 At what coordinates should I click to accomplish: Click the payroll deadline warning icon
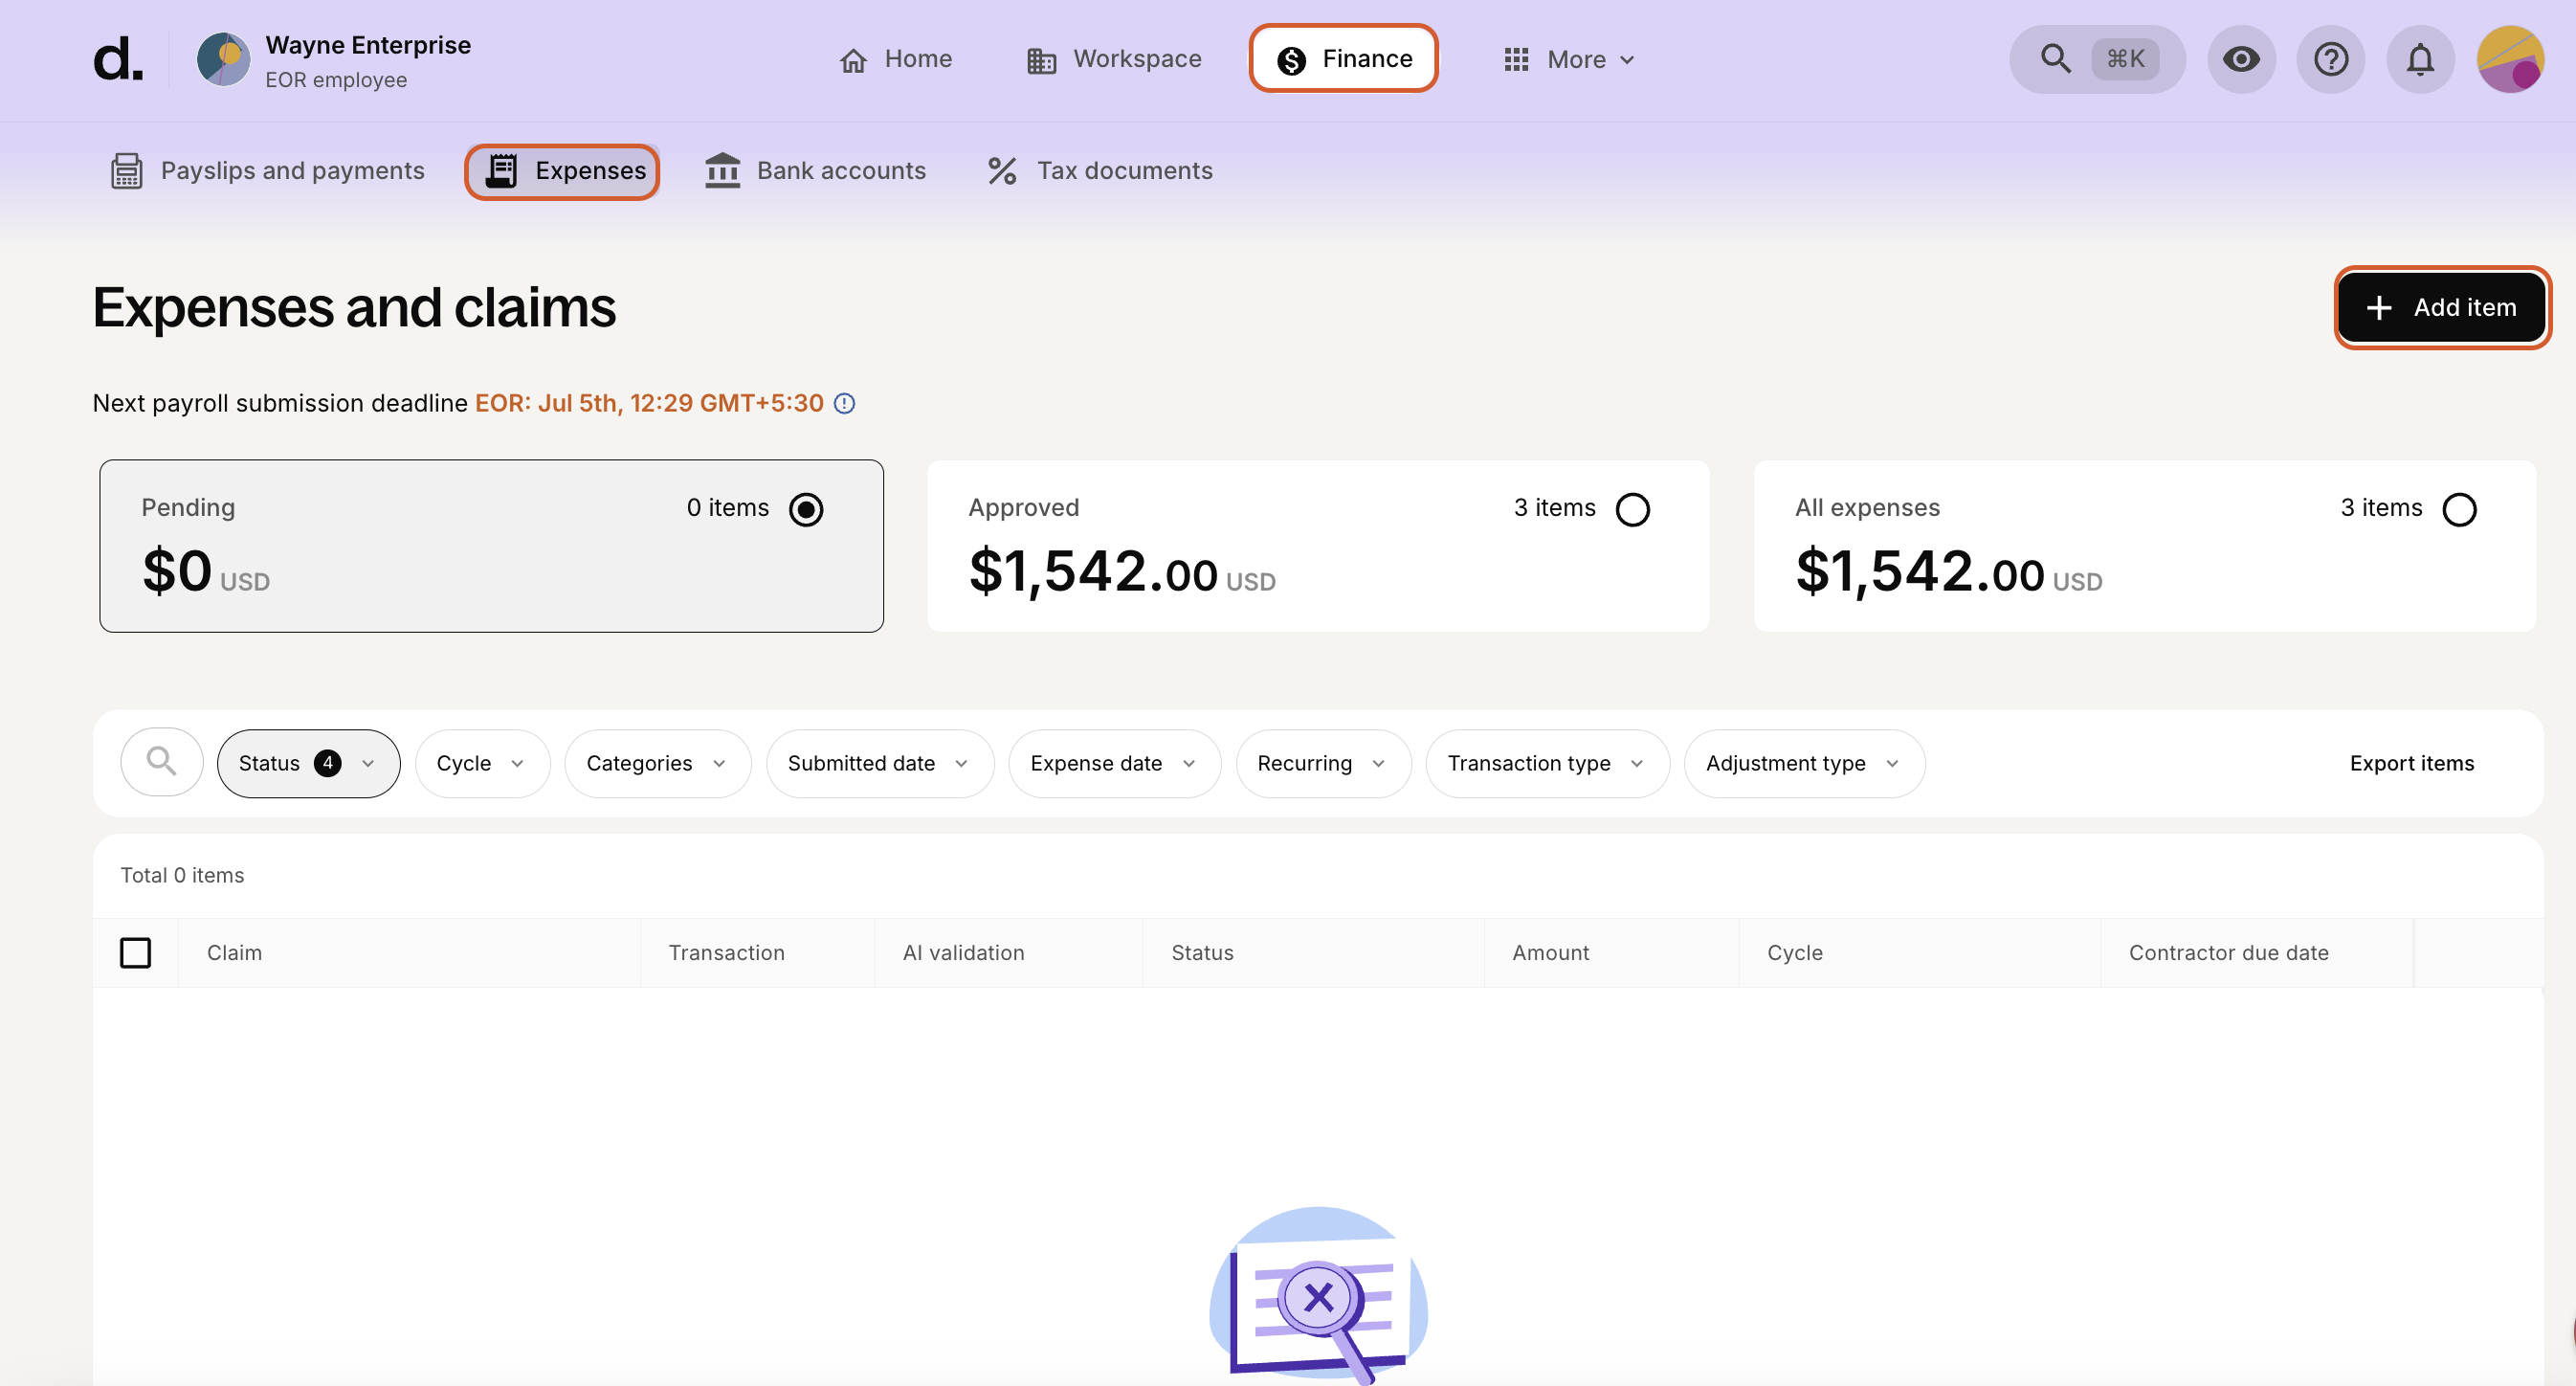[x=845, y=403]
